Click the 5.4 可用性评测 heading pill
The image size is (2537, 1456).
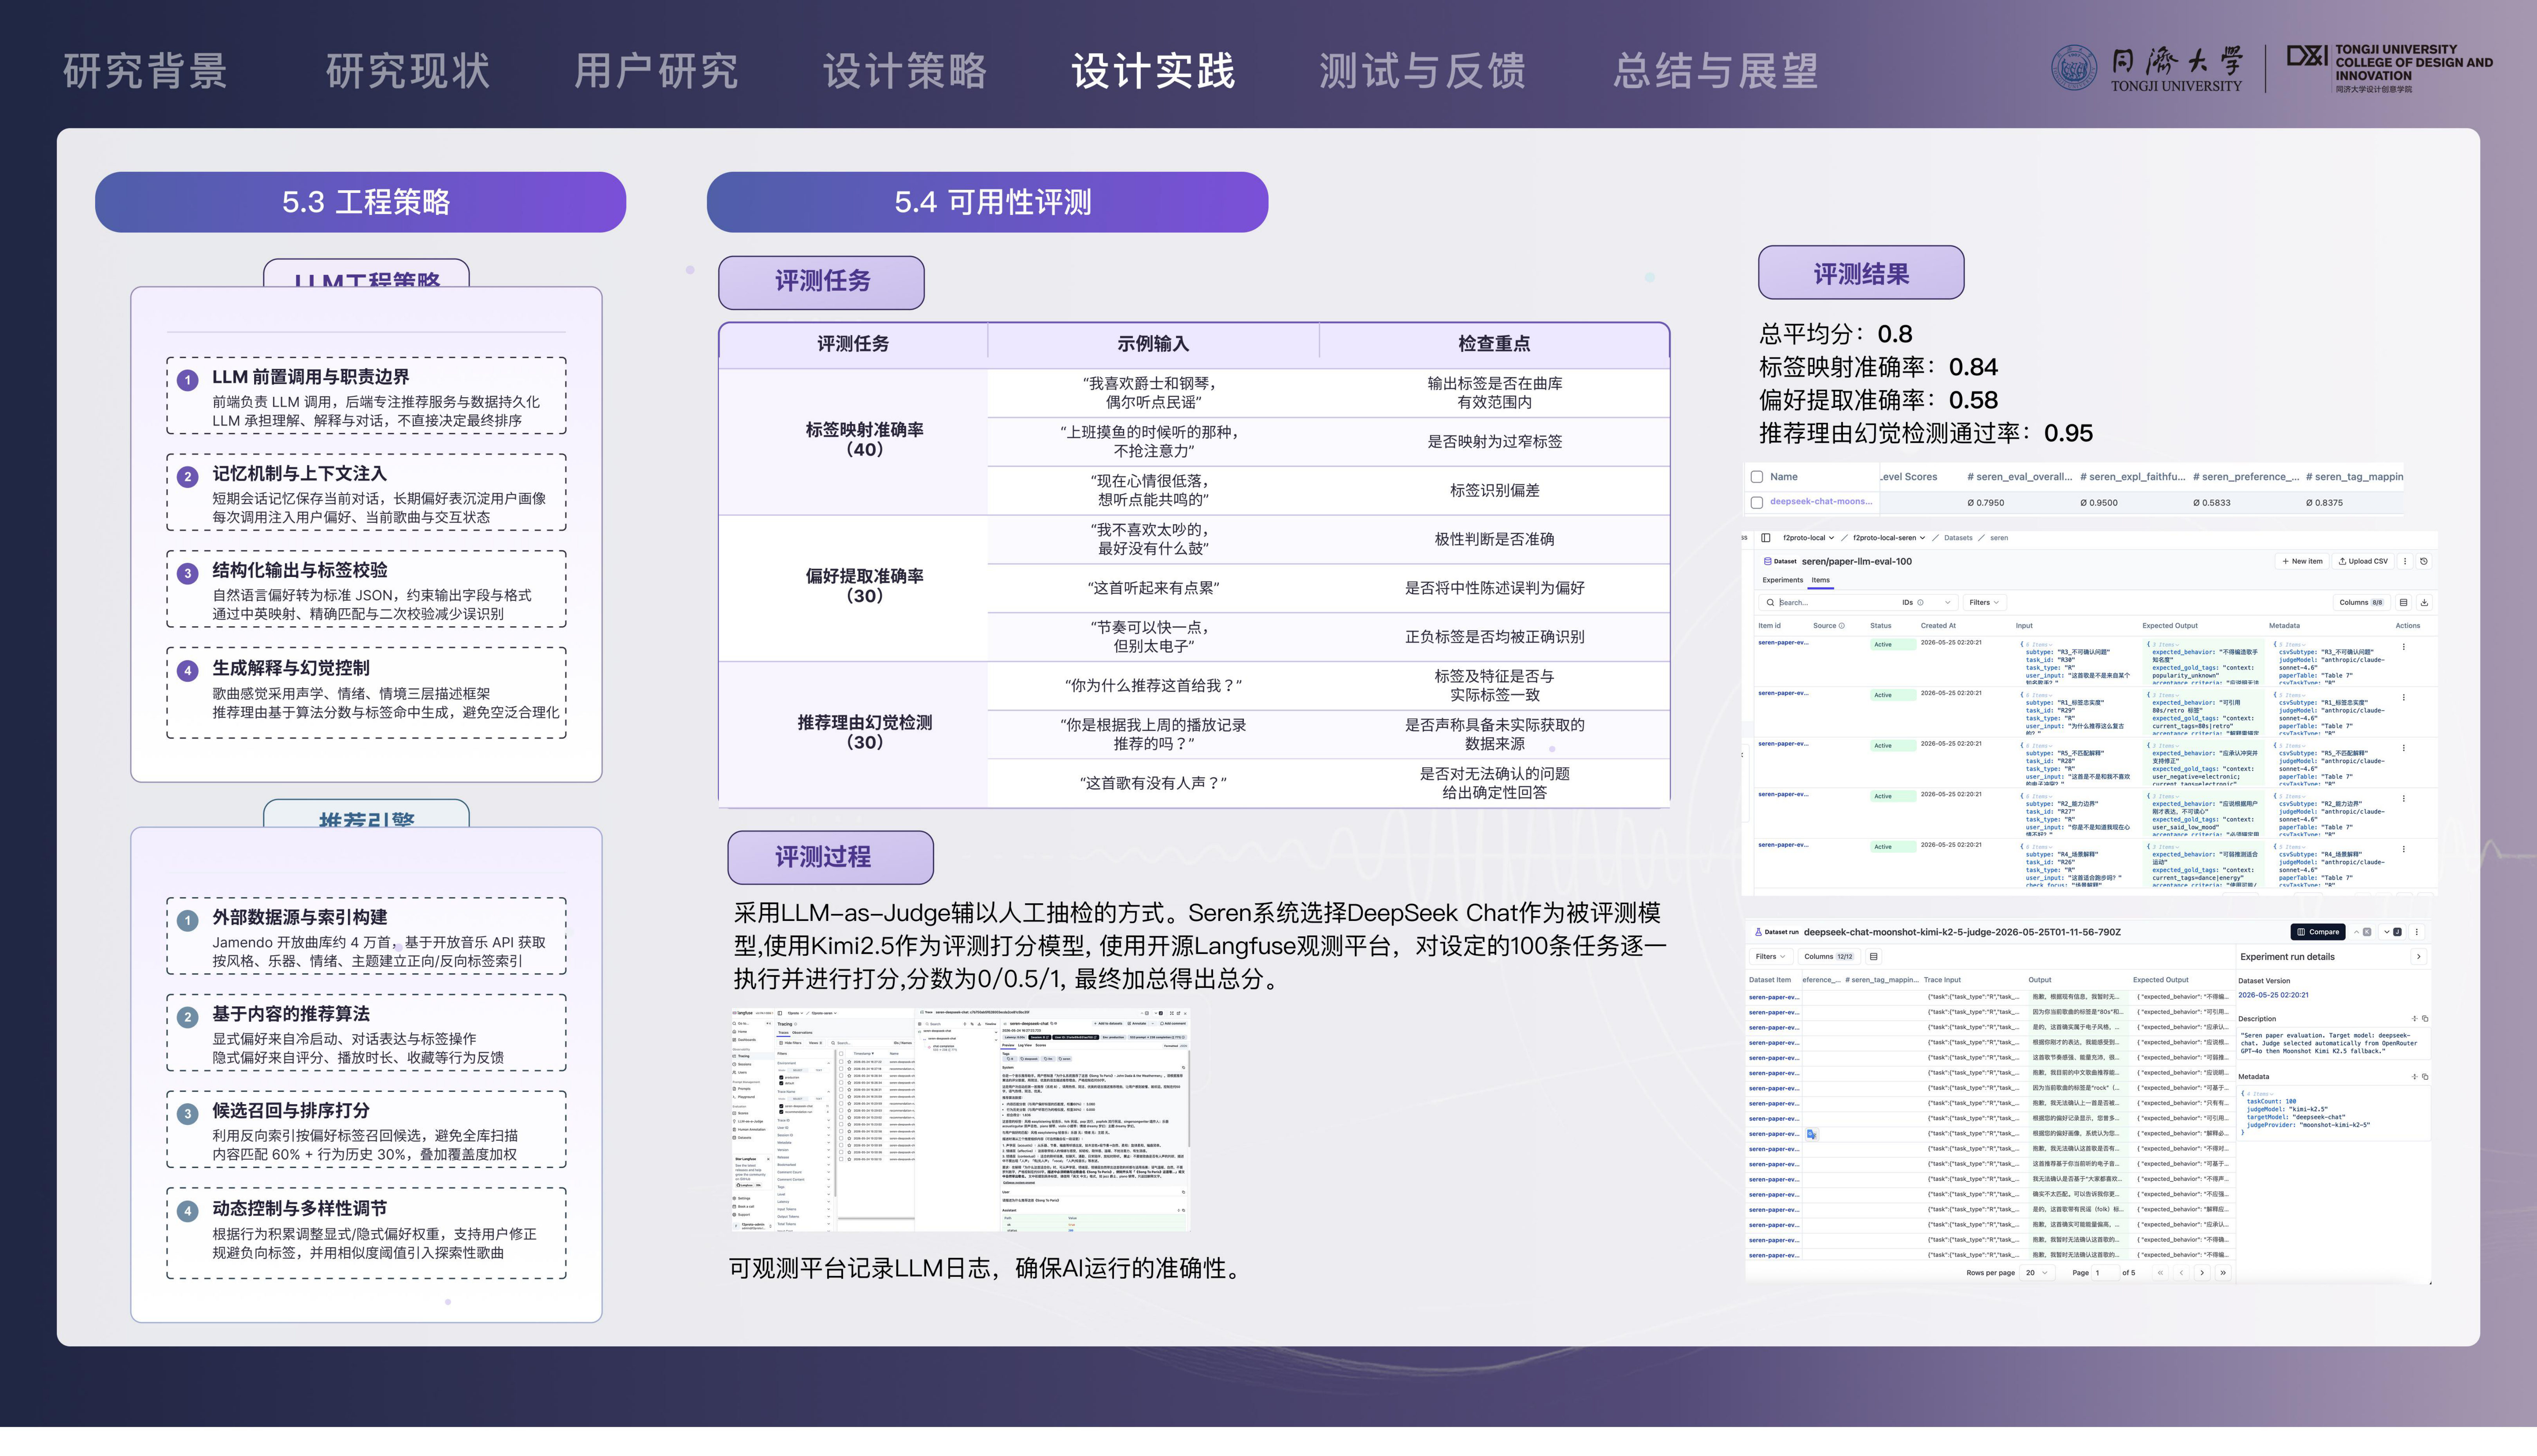point(987,202)
